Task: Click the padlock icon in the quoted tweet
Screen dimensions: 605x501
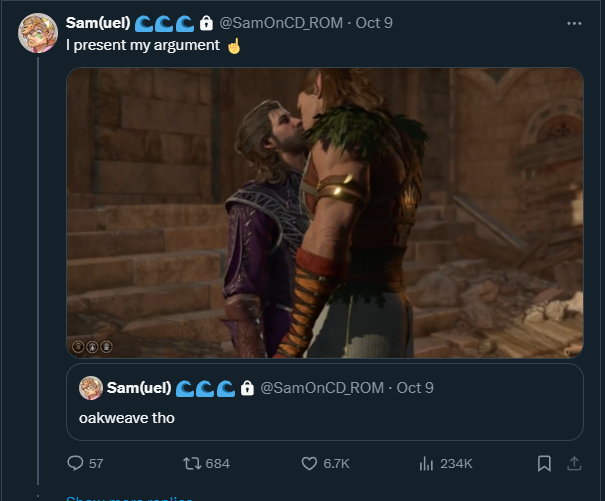Action: 247,387
